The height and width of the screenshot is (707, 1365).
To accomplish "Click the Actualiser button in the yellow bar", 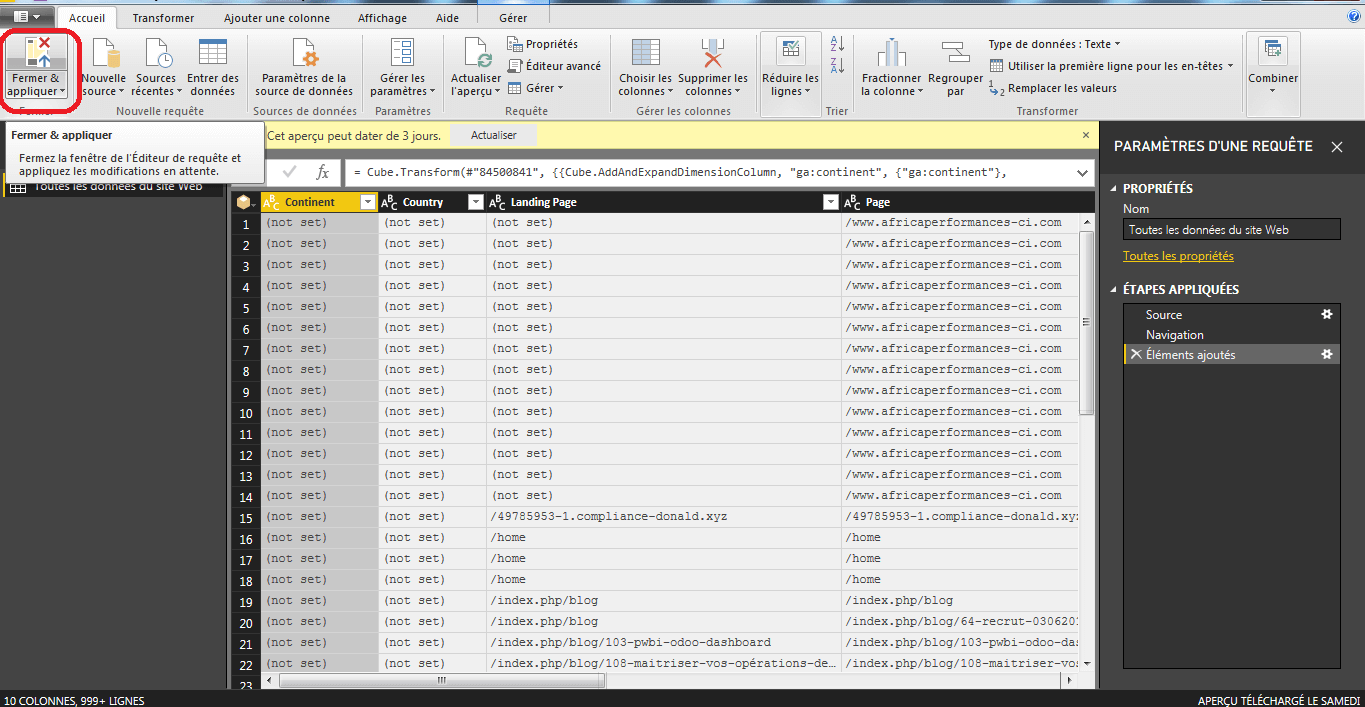I will (x=494, y=134).
